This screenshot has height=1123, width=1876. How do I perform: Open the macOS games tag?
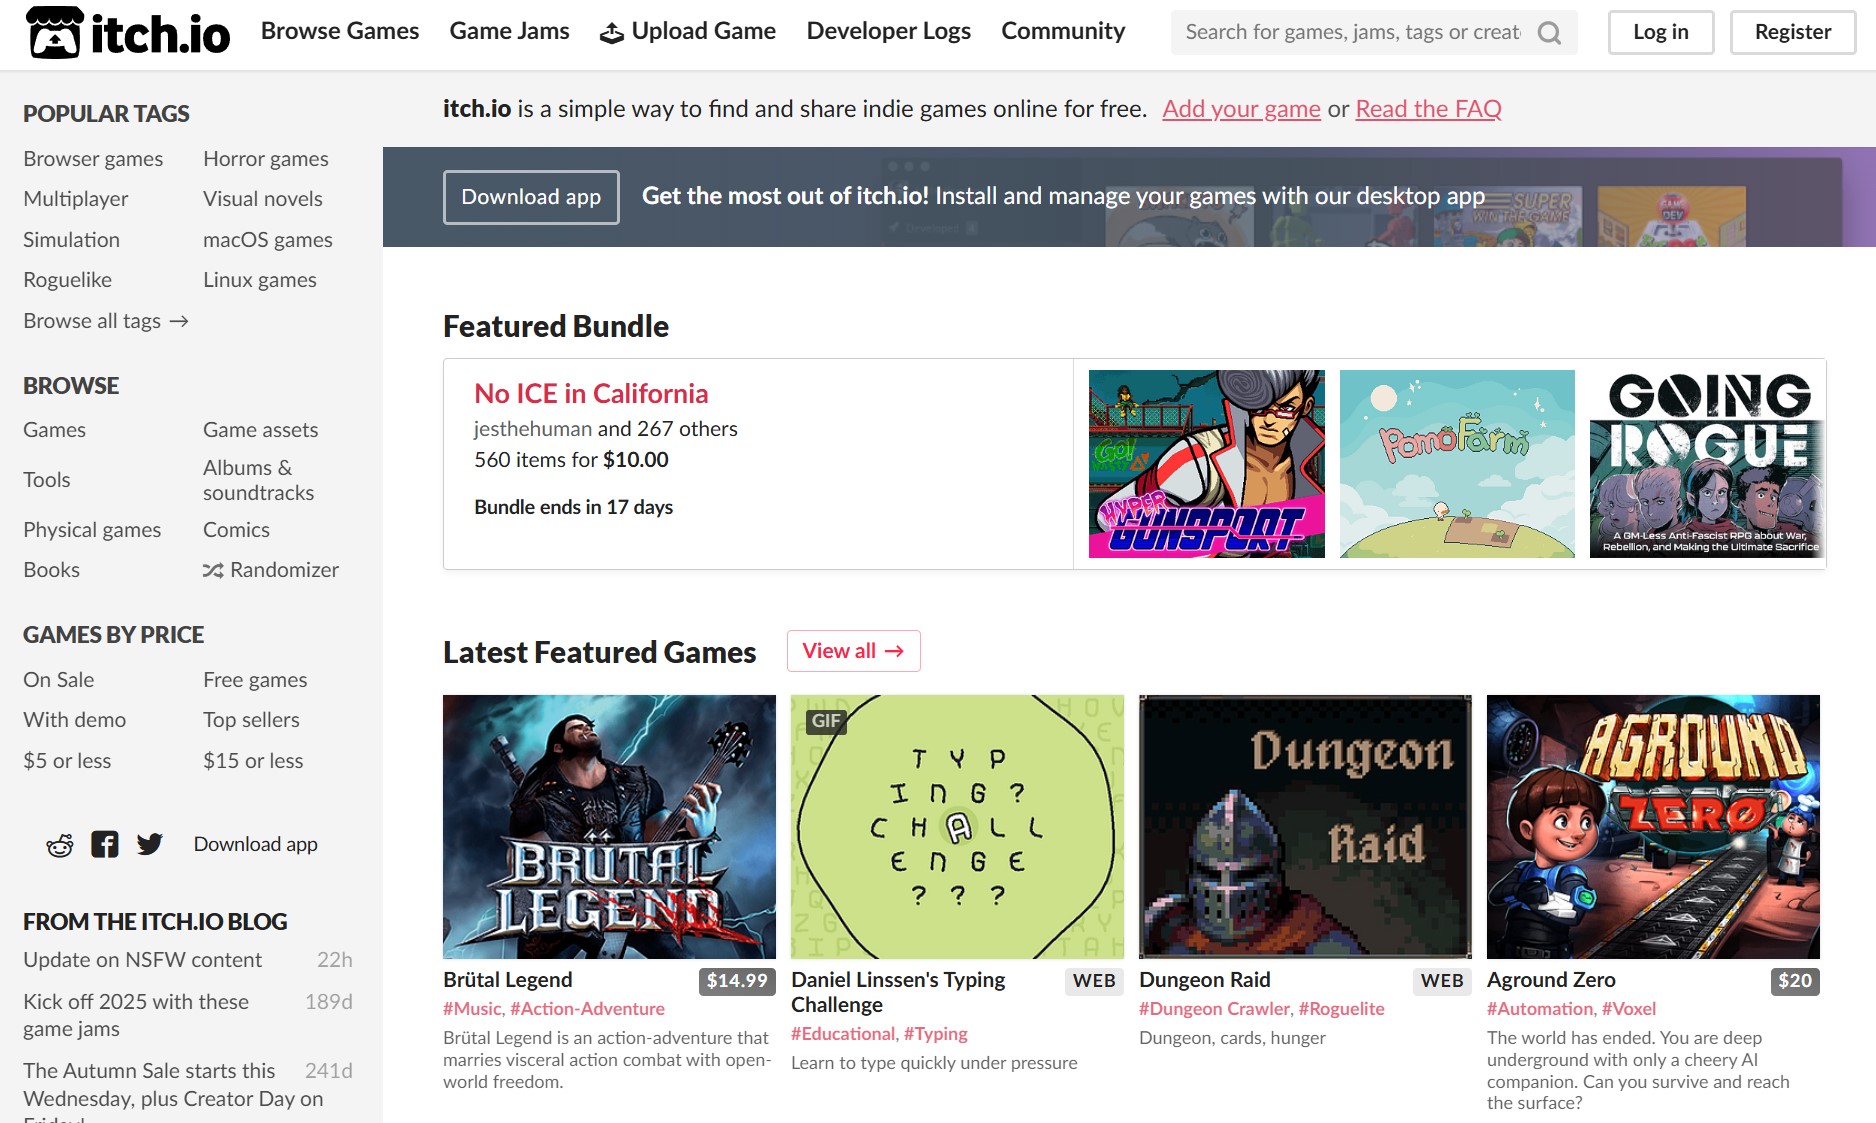tap(268, 240)
